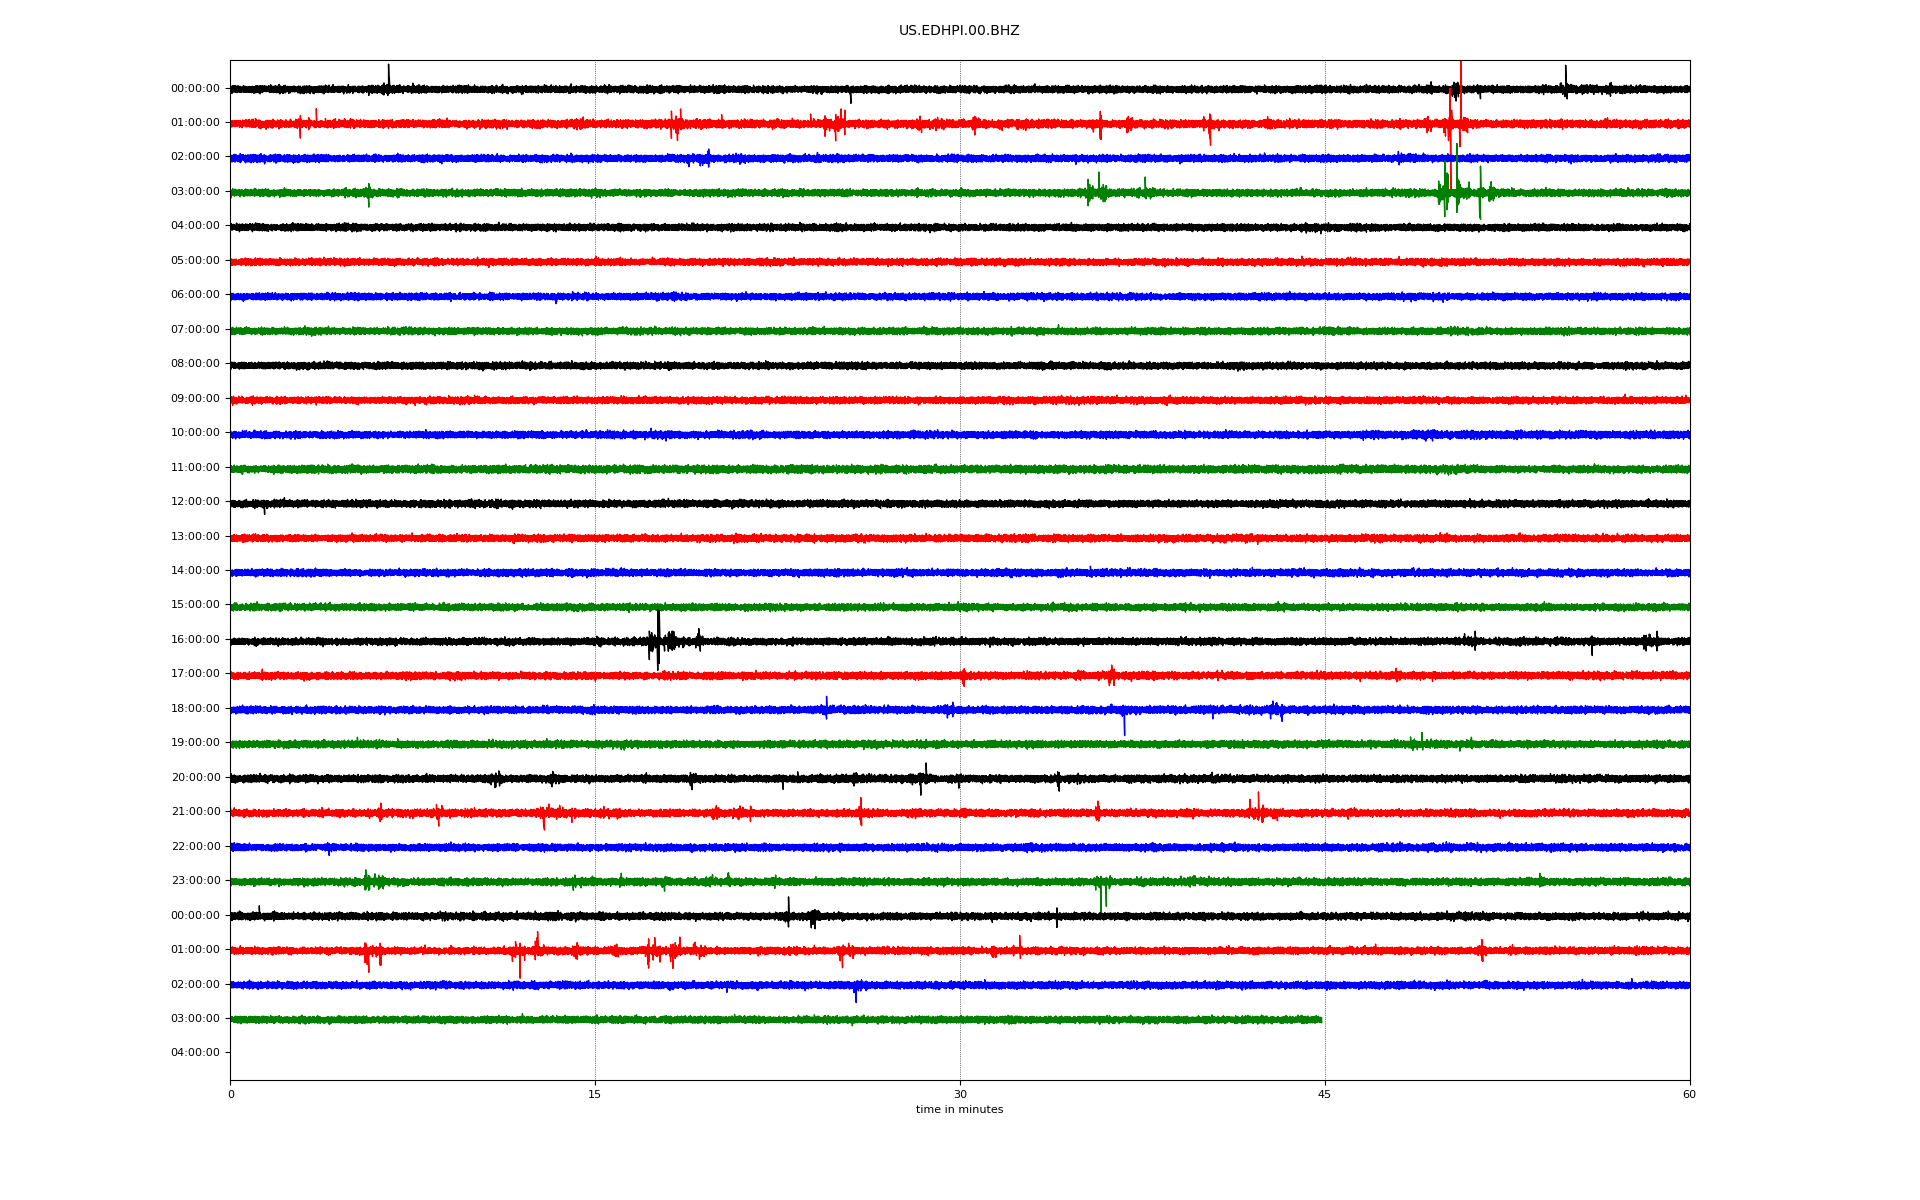Click the 10:00:00 row label
Screen dimensions: 1920x1200
point(195,433)
